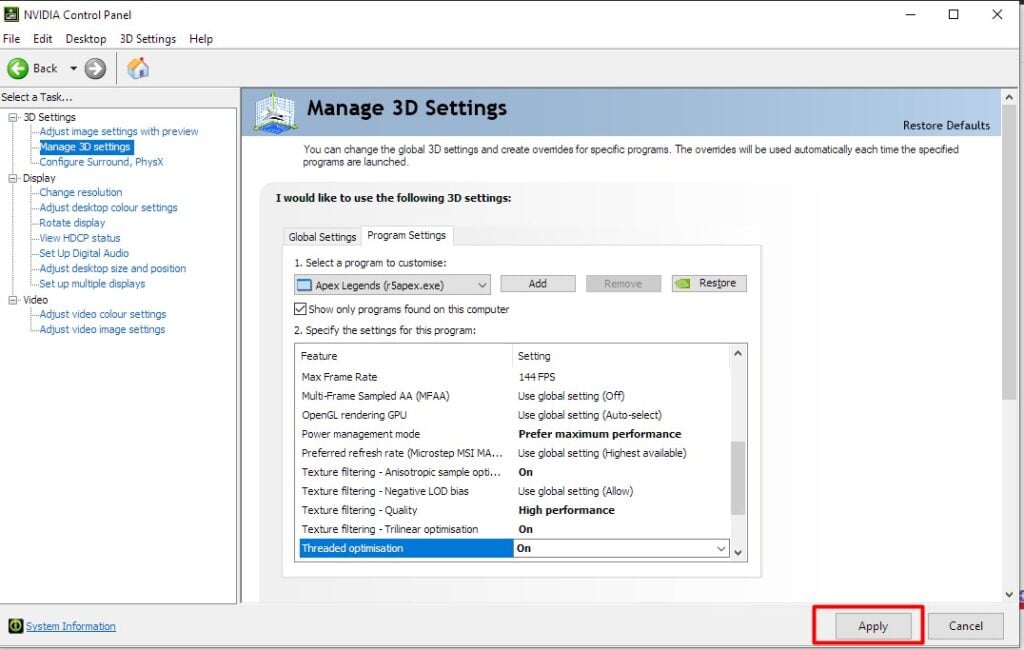Select Texture filtering - Trilinear optimisation row
The image size is (1024, 650).
tap(513, 529)
